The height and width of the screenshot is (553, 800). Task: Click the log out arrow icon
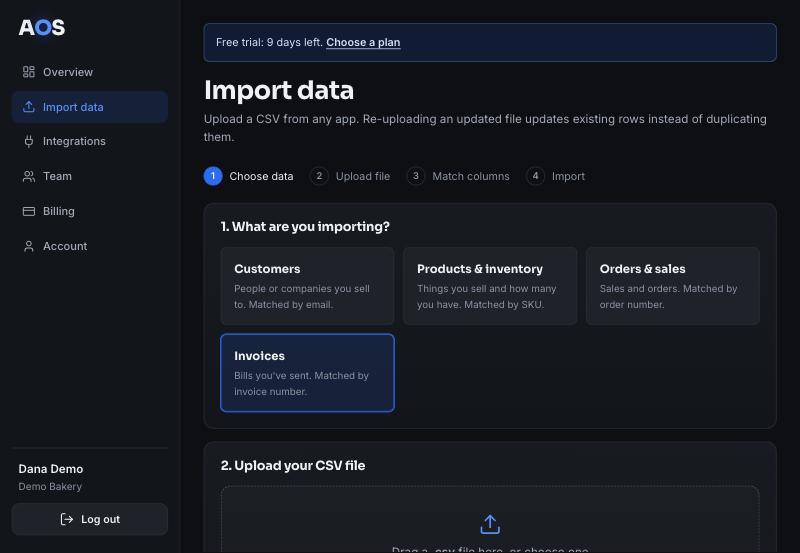(x=66, y=519)
